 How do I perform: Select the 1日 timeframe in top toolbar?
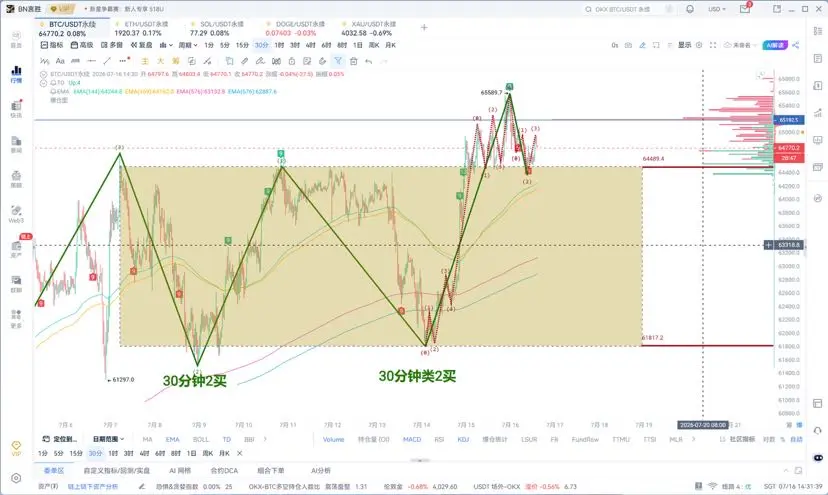(x=358, y=45)
